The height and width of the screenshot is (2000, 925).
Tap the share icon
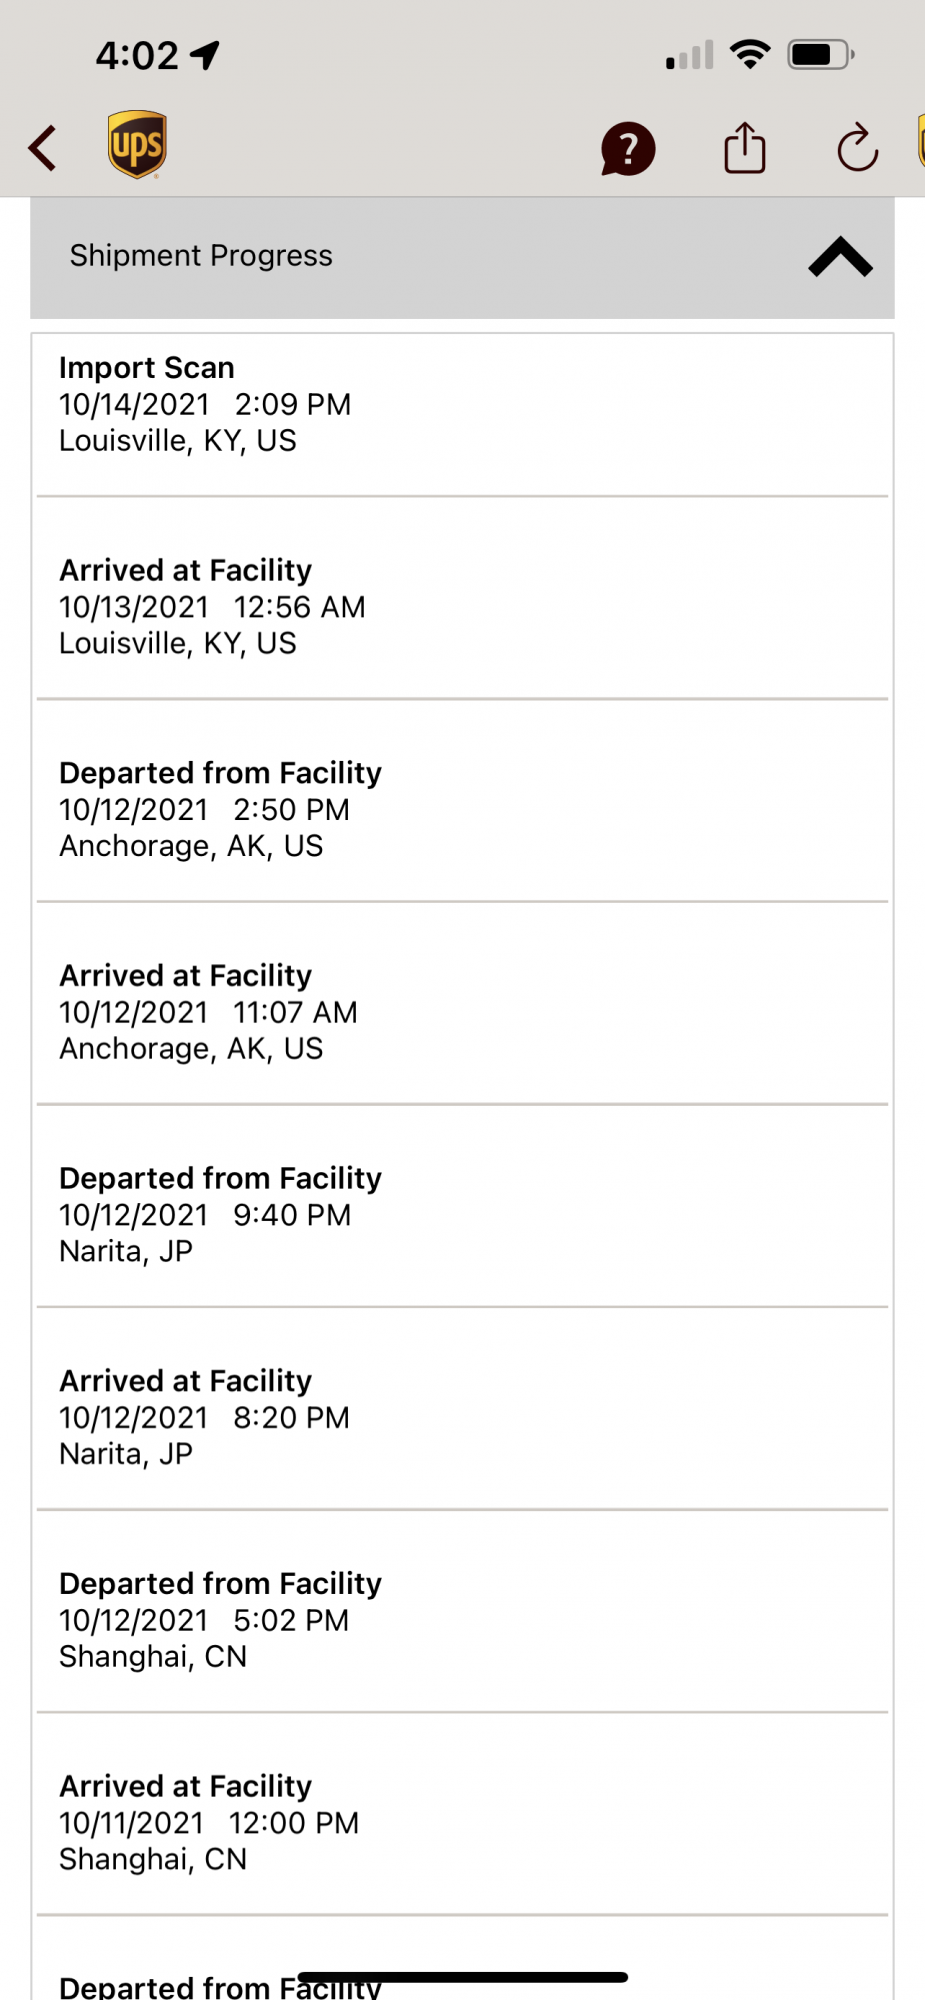tap(745, 148)
